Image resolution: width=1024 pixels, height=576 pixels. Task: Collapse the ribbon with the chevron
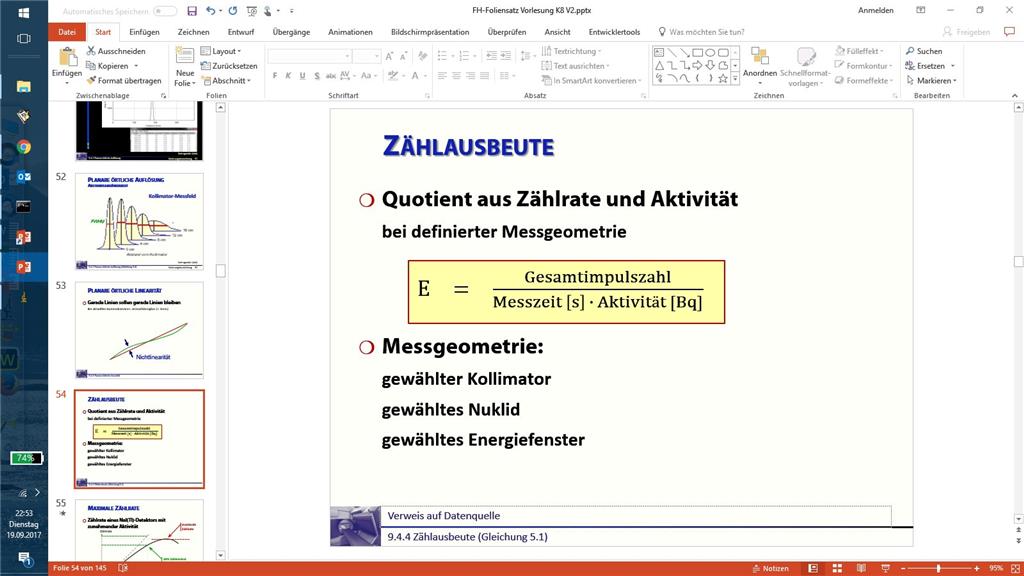pos(1015,96)
